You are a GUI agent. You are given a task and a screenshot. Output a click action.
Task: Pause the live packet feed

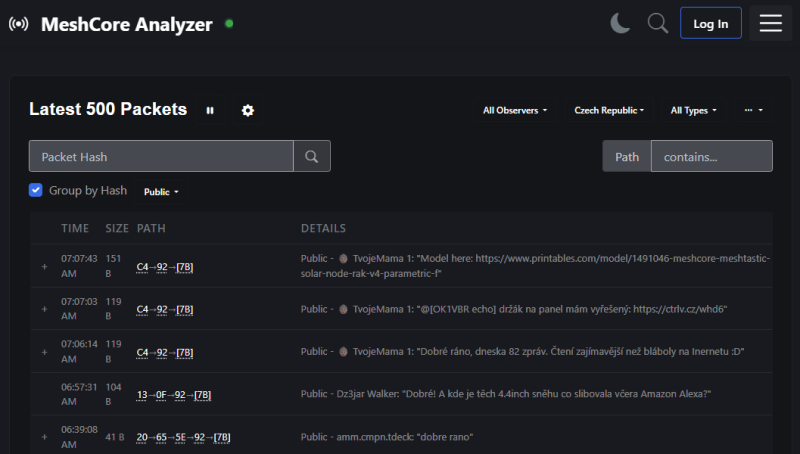click(x=210, y=110)
